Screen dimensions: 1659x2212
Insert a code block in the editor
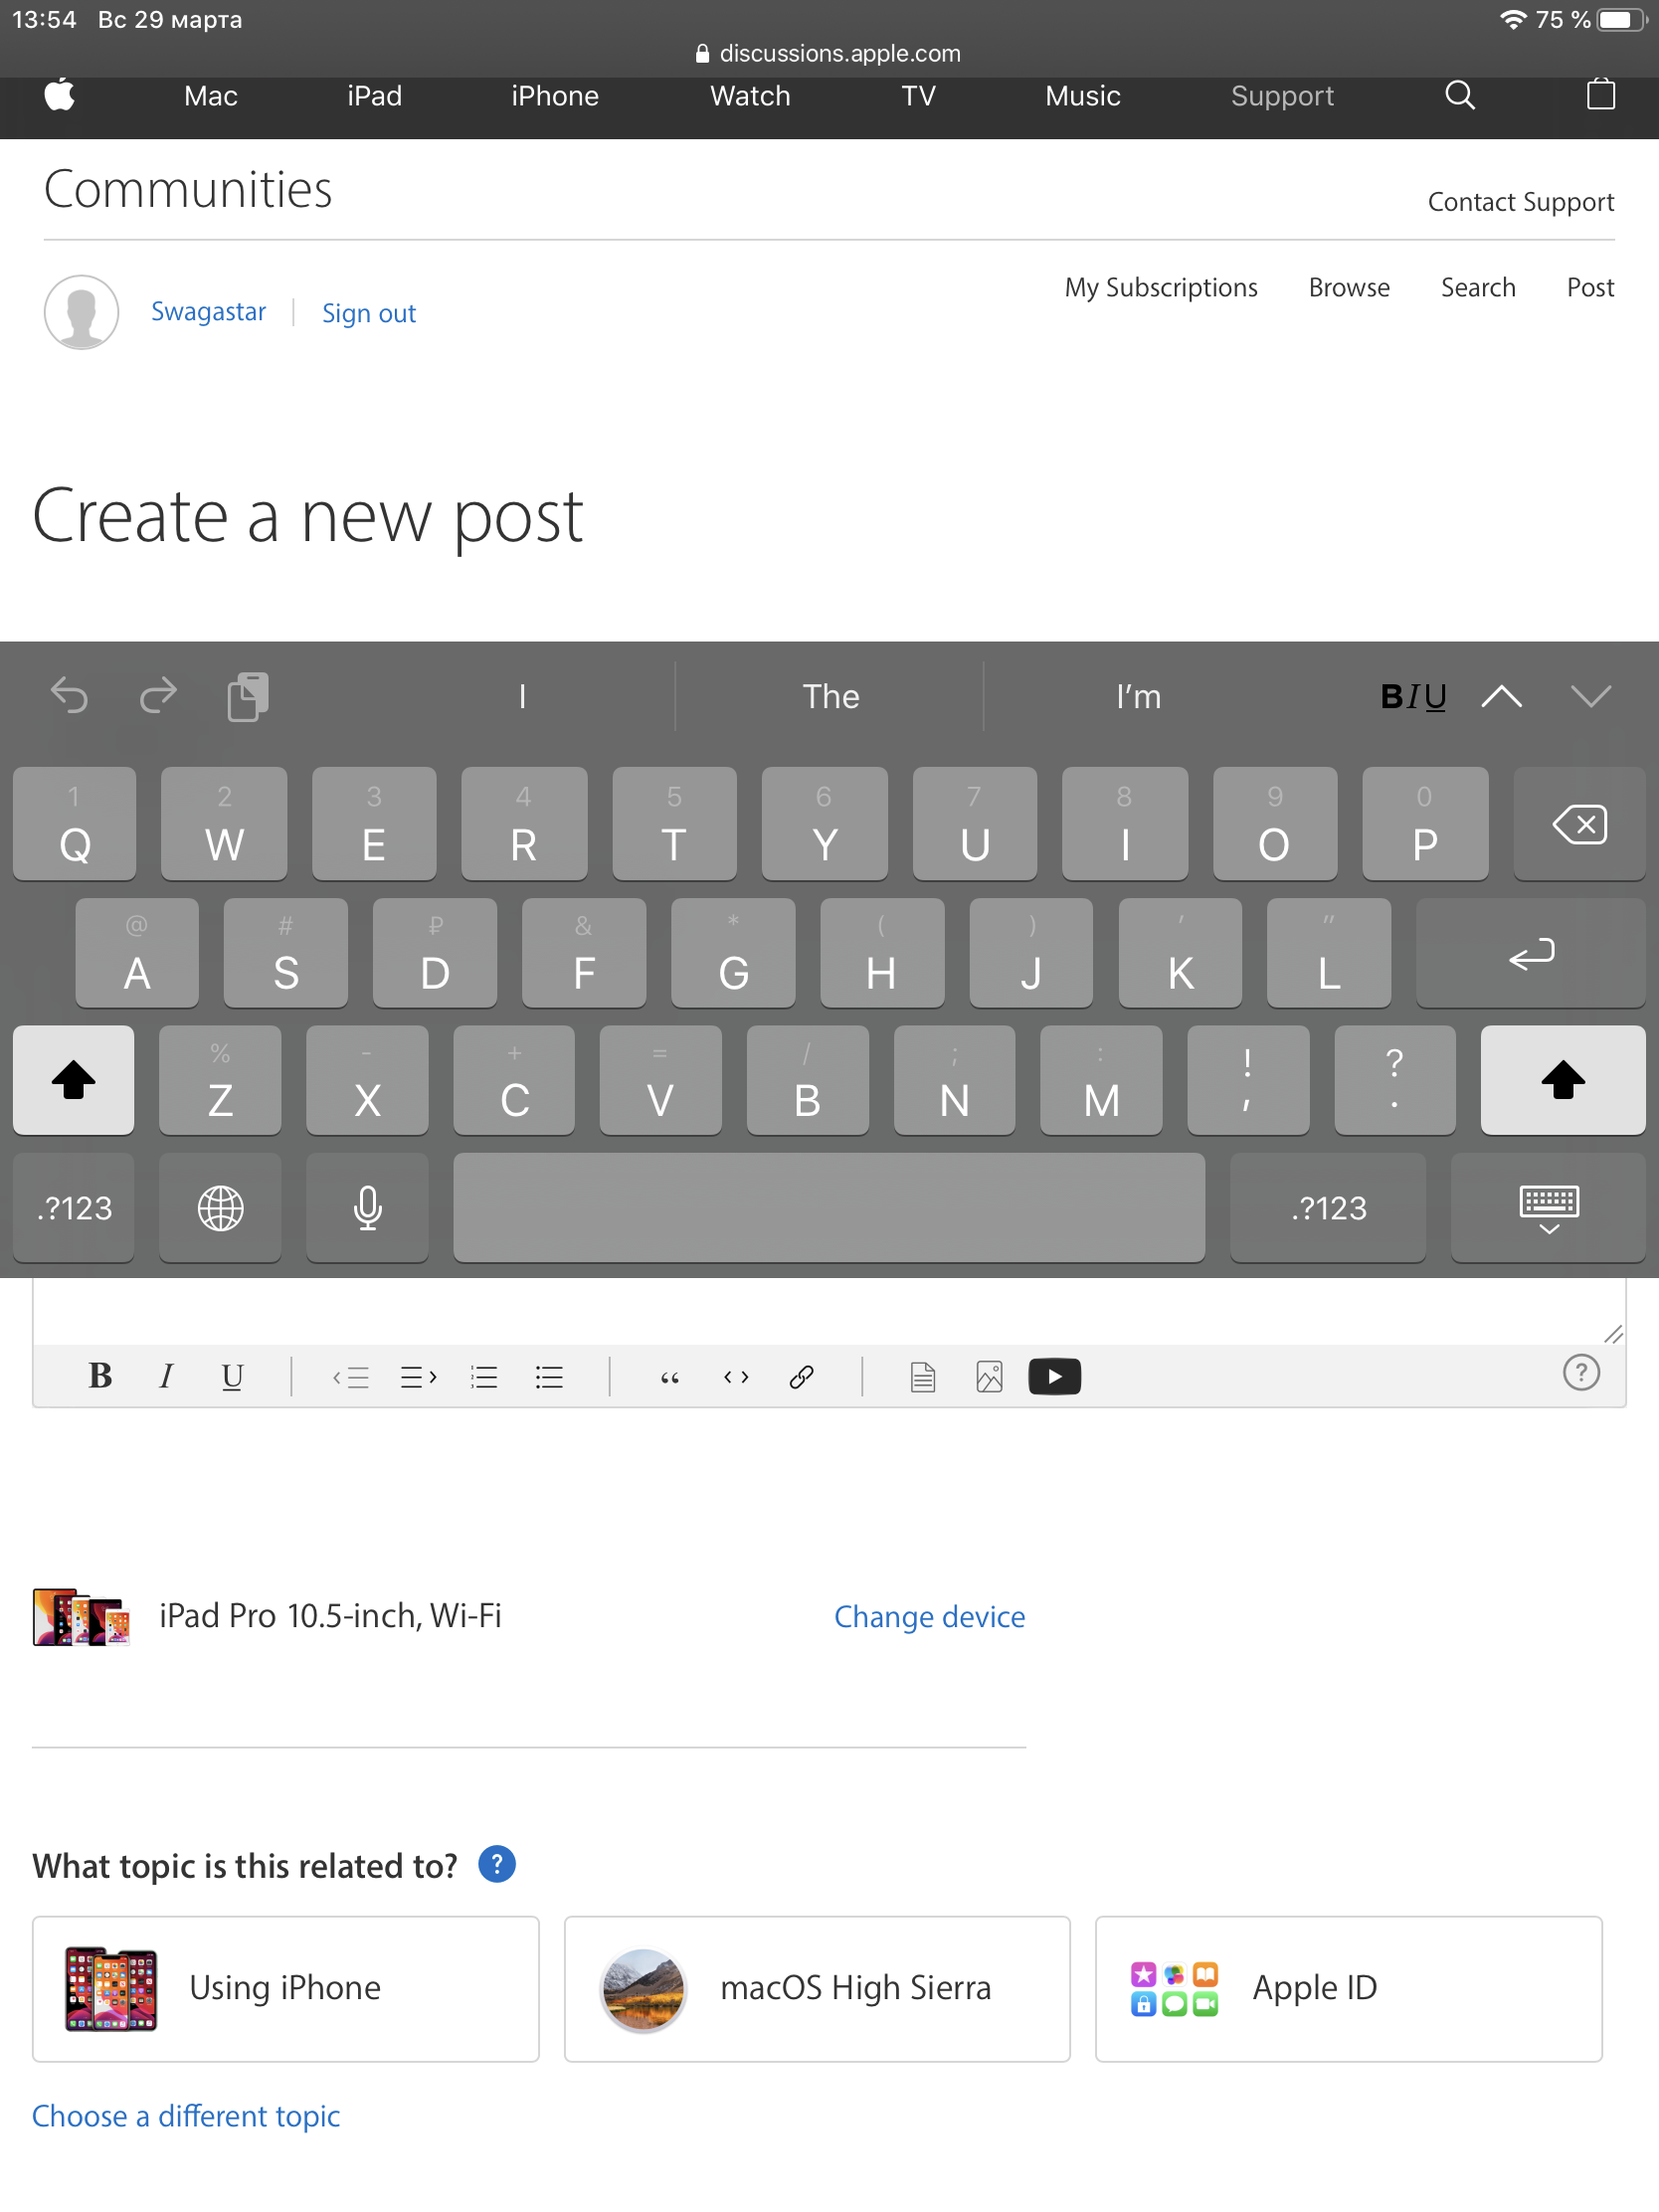point(736,1377)
